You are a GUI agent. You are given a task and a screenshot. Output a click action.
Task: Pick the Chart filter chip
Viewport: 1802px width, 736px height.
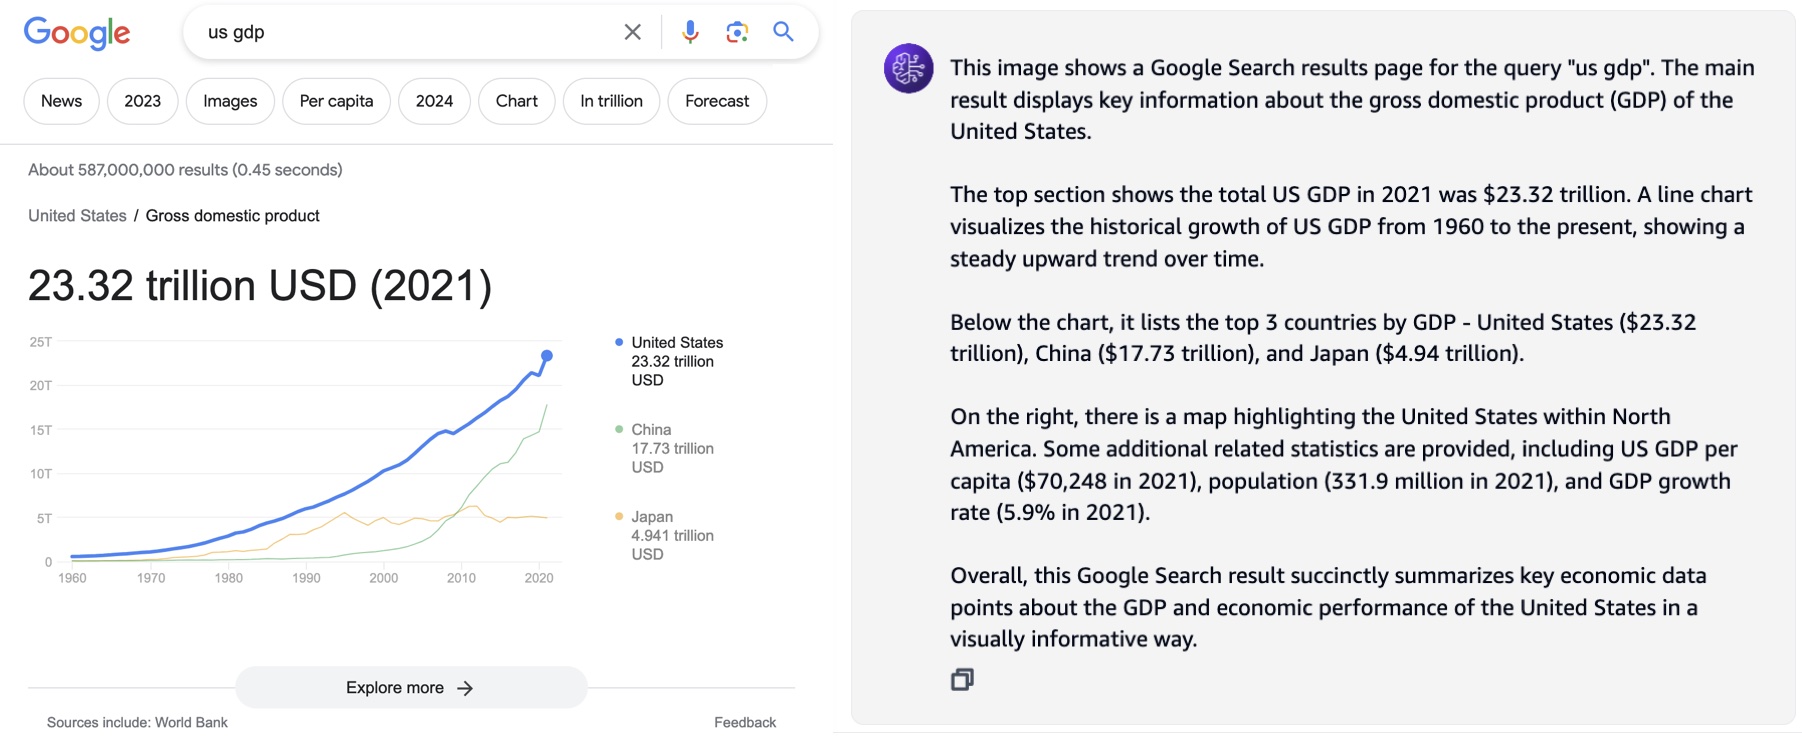tap(516, 101)
